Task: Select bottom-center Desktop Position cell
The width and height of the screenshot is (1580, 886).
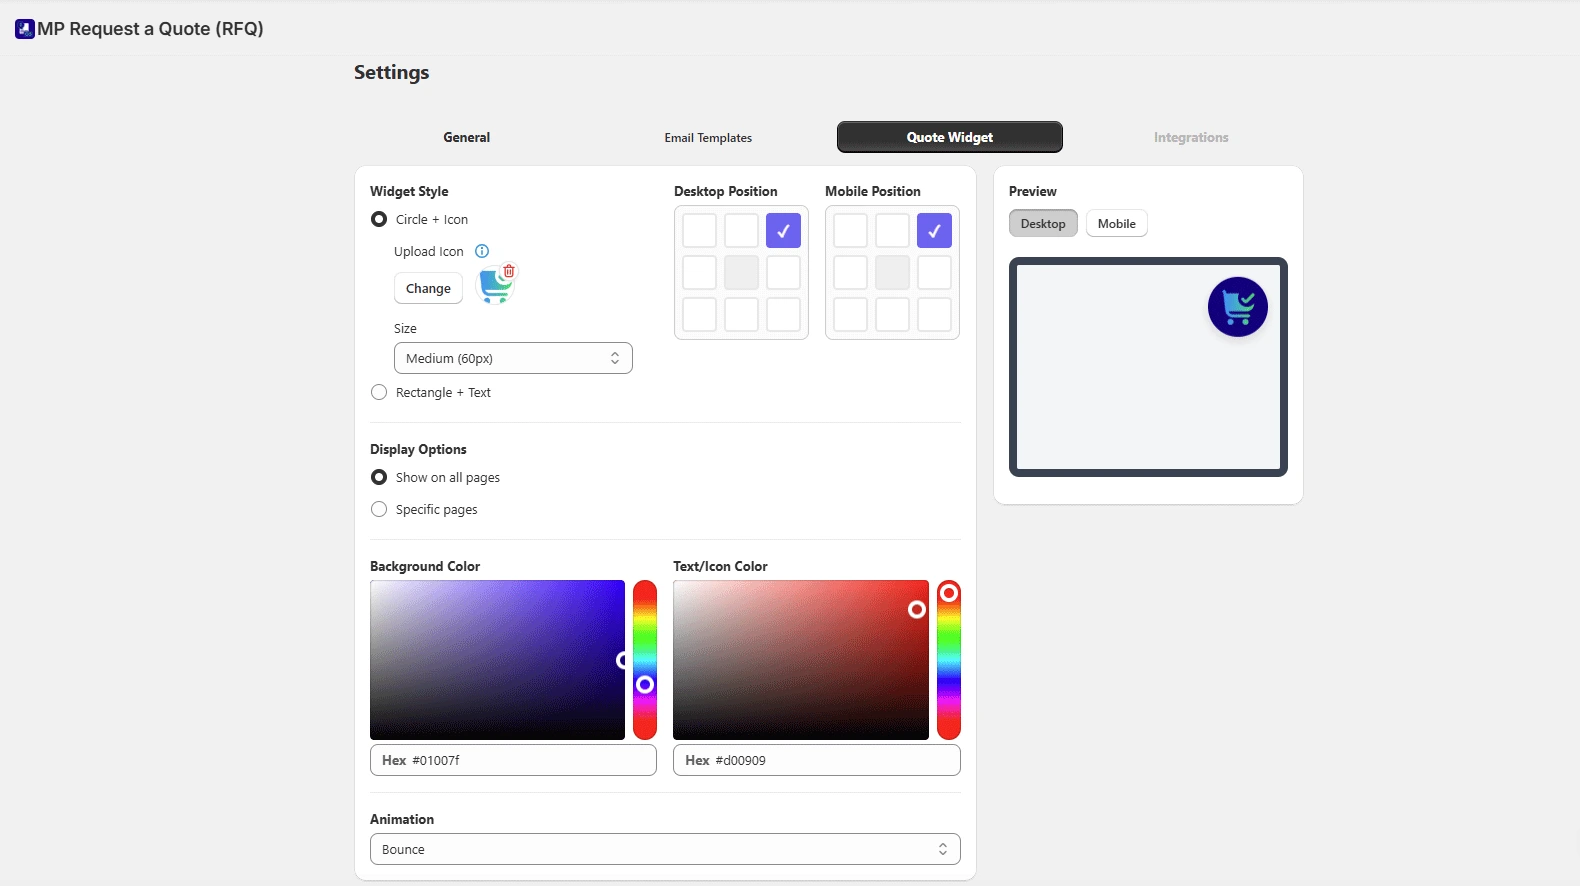Action: click(741, 314)
